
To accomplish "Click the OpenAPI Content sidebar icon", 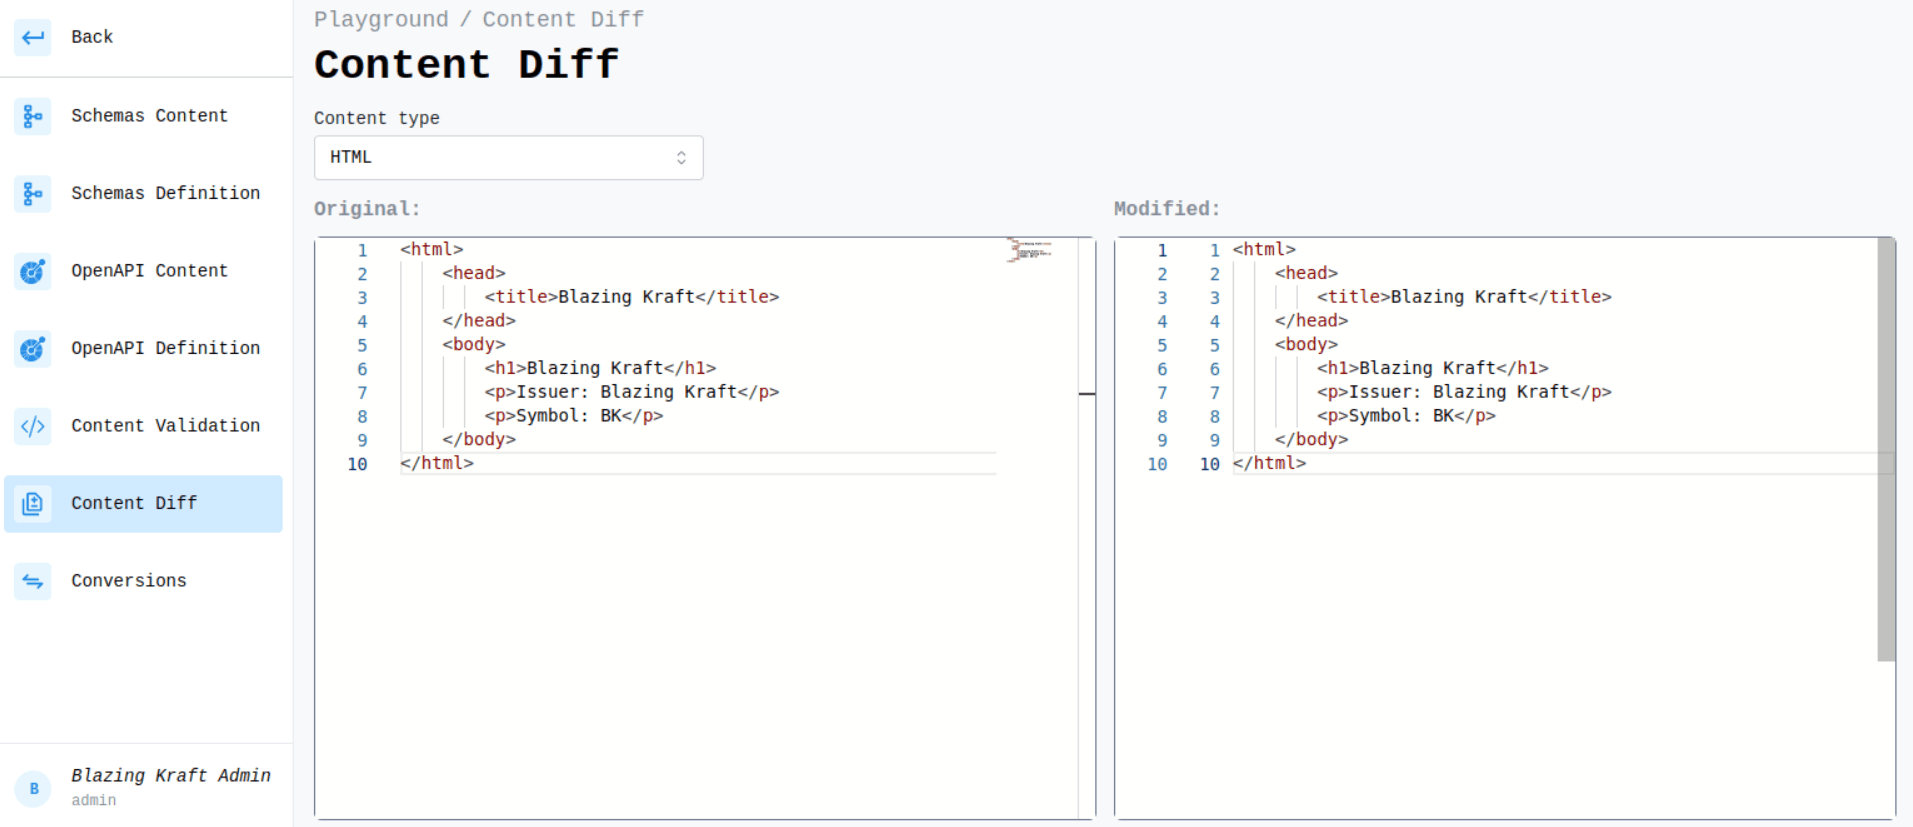I will point(33,271).
